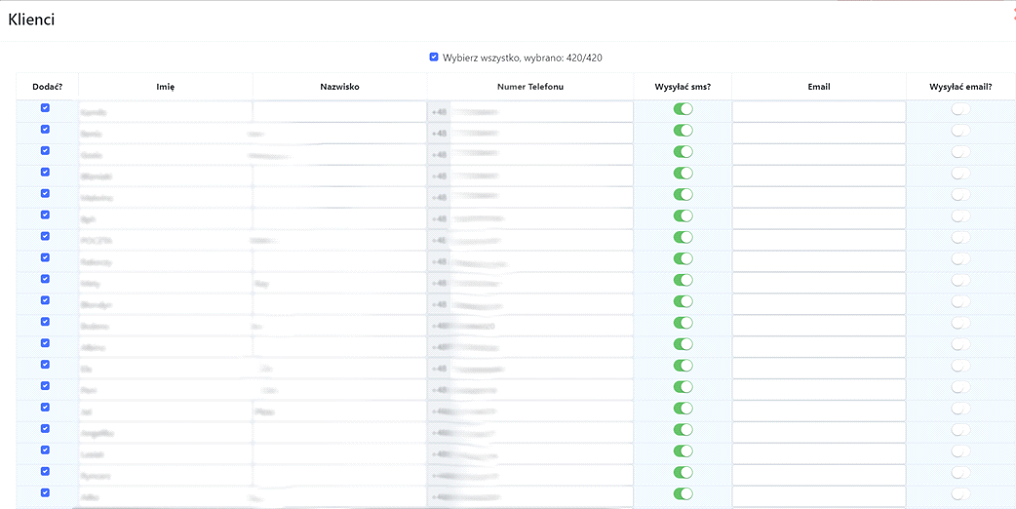The width and height of the screenshot is (1016, 509).
Task: Focus the Email input field in the fourth row
Action: click(818, 176)
